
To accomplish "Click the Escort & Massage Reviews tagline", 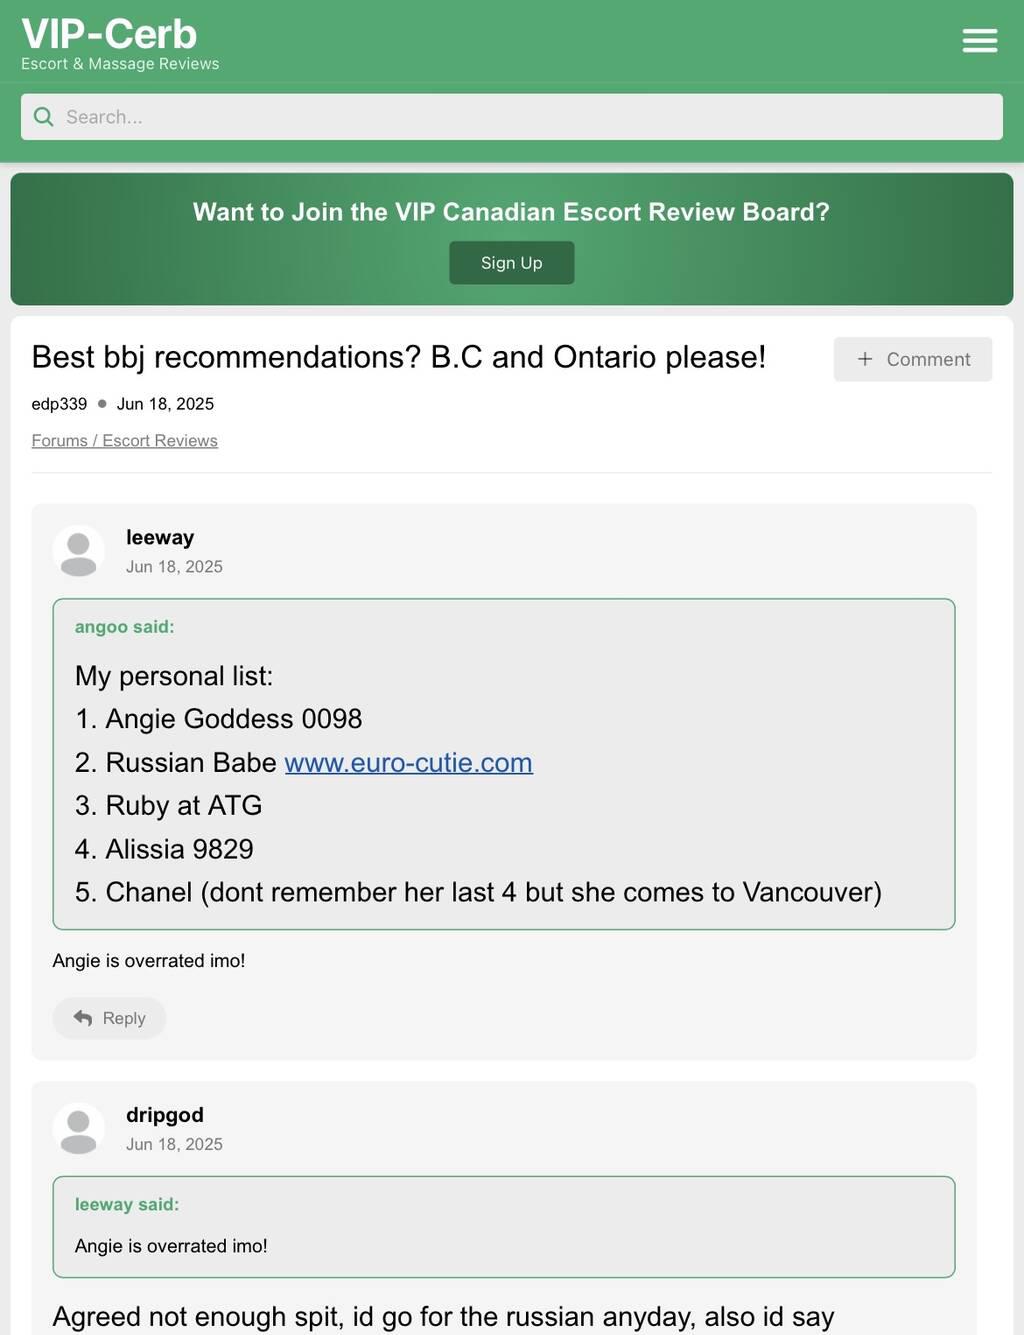I will (x=120, y=64).
